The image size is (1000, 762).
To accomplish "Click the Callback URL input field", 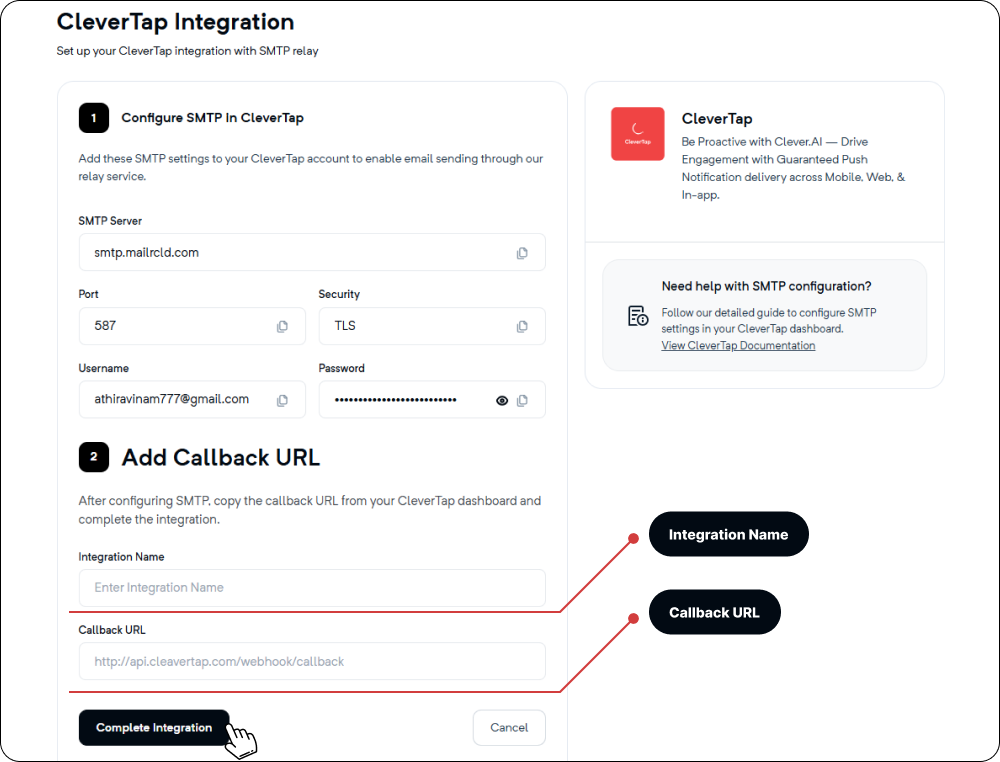I will click(x=312, y=661).
